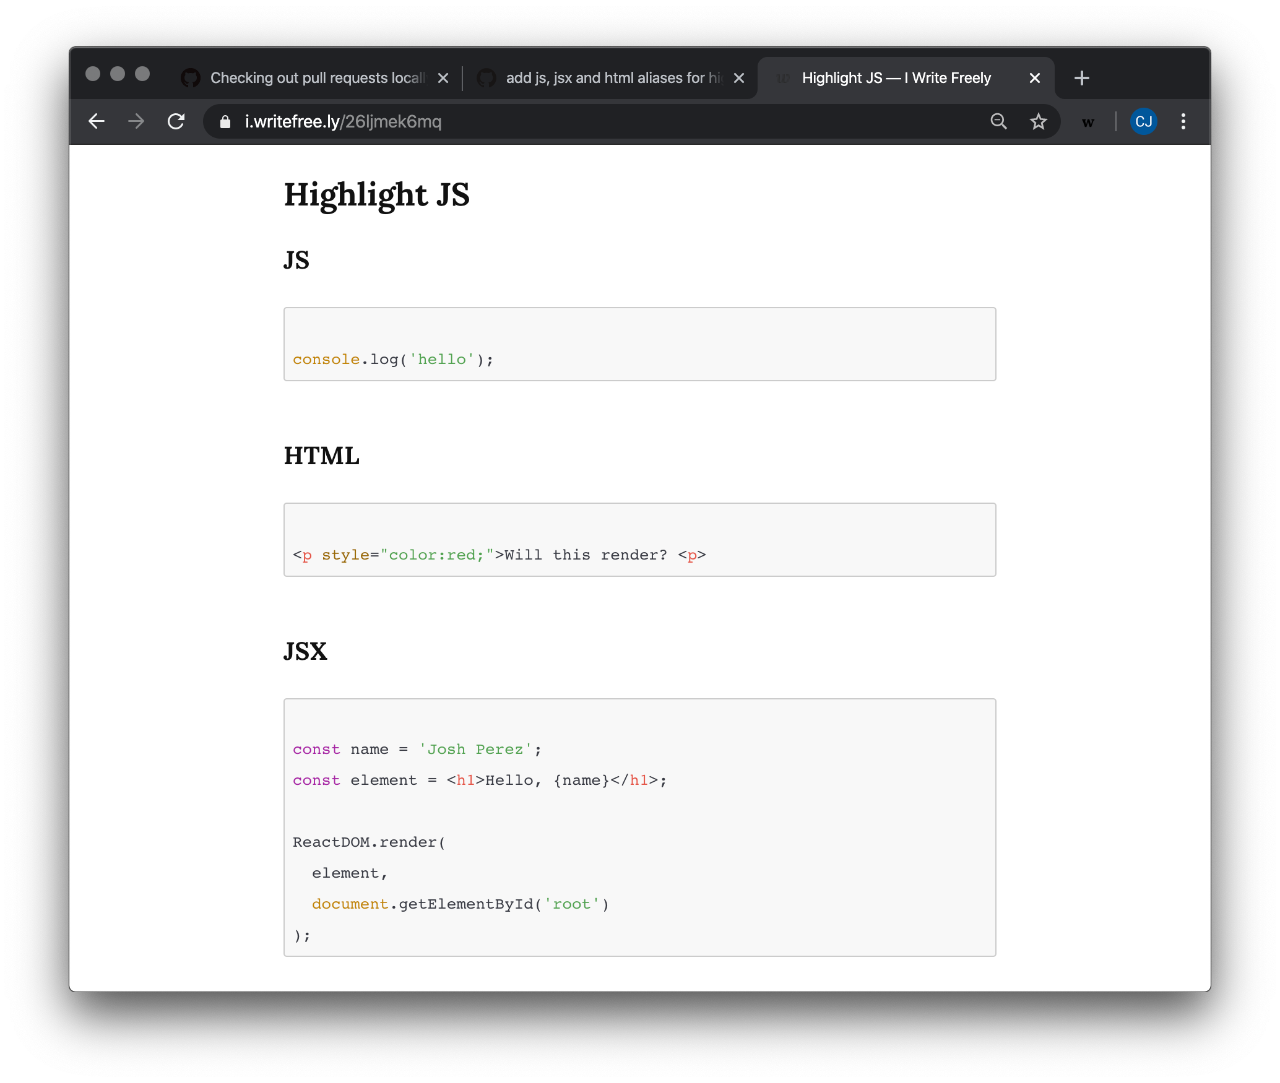Click the forward navigation arrow
The width and height of the screenshot is (1280, 1083).
coord(136,121)
